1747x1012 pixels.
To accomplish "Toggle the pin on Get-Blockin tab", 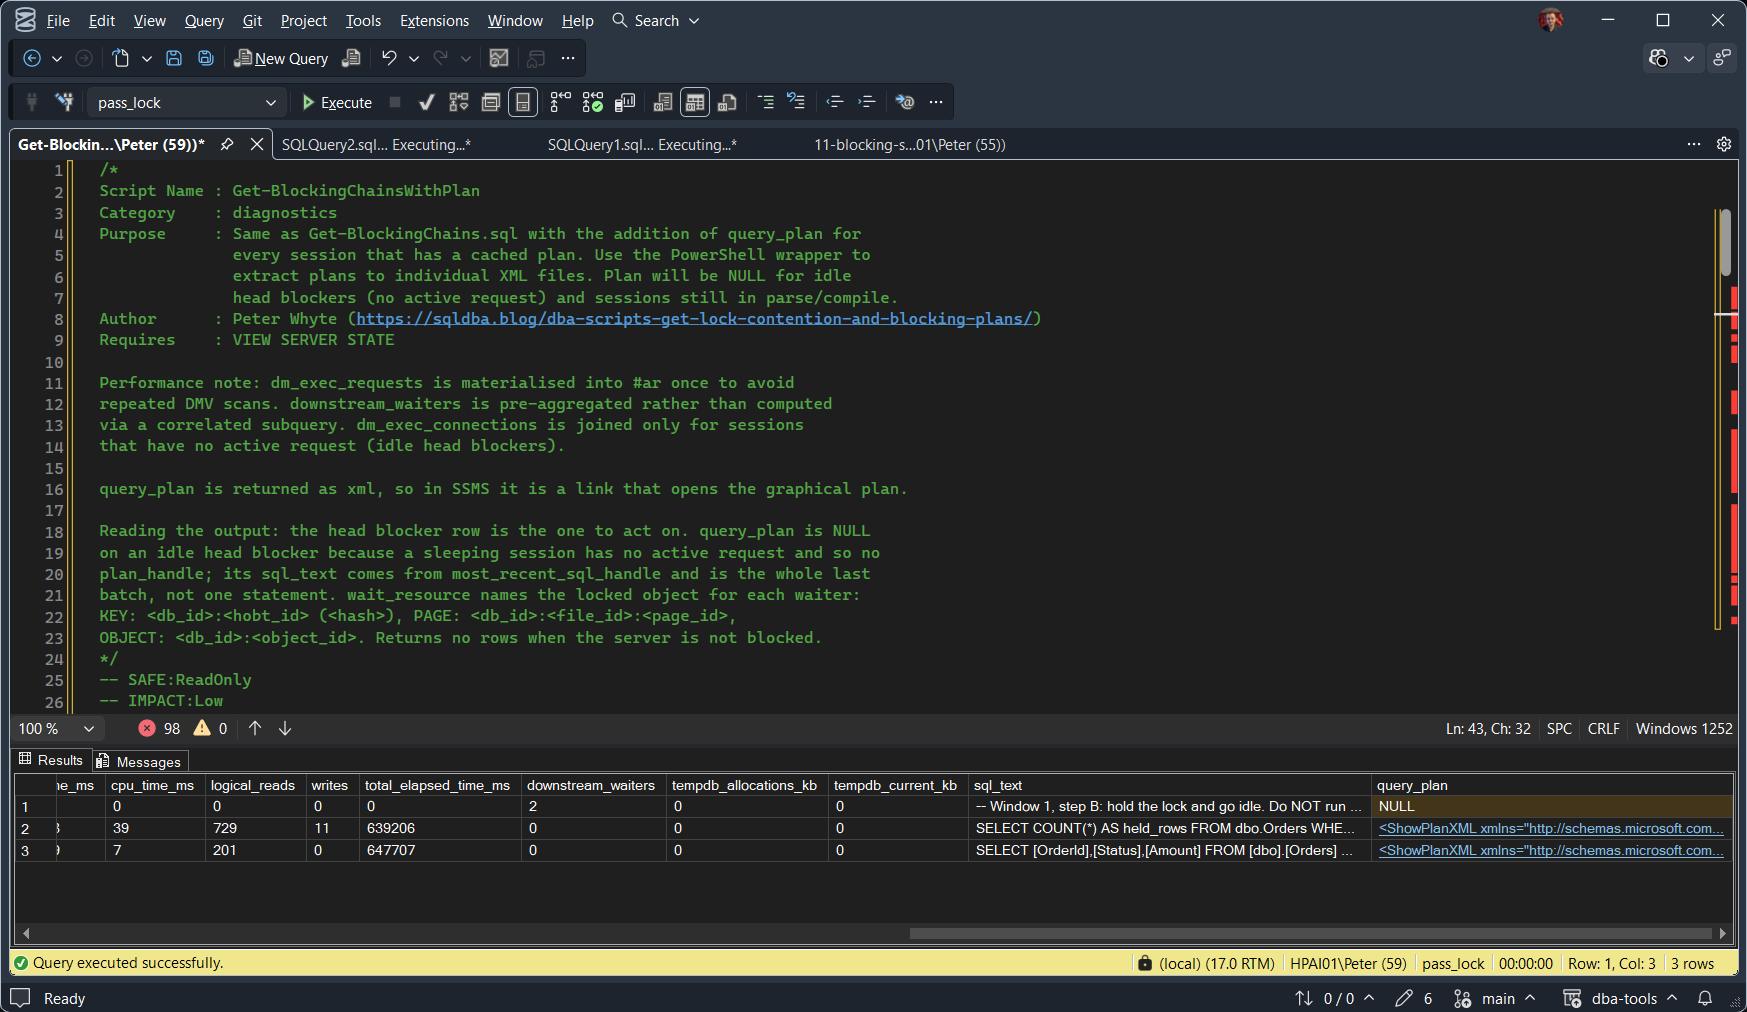I will 227,144.
